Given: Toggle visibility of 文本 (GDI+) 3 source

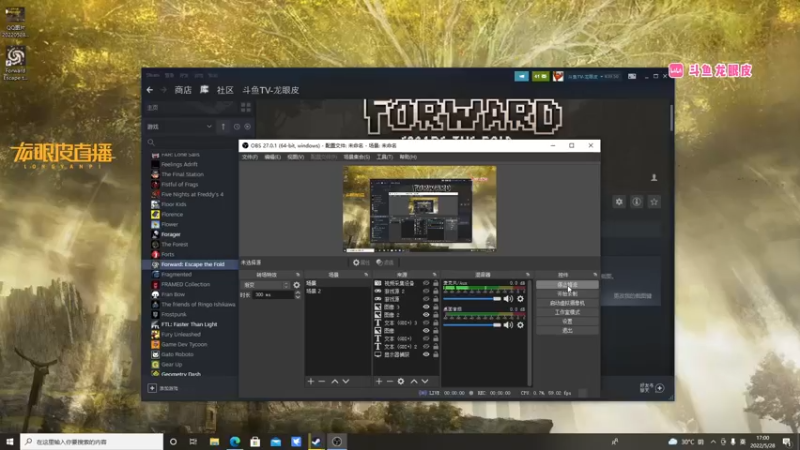Looking at the screenshot, I should click(426, 322).
